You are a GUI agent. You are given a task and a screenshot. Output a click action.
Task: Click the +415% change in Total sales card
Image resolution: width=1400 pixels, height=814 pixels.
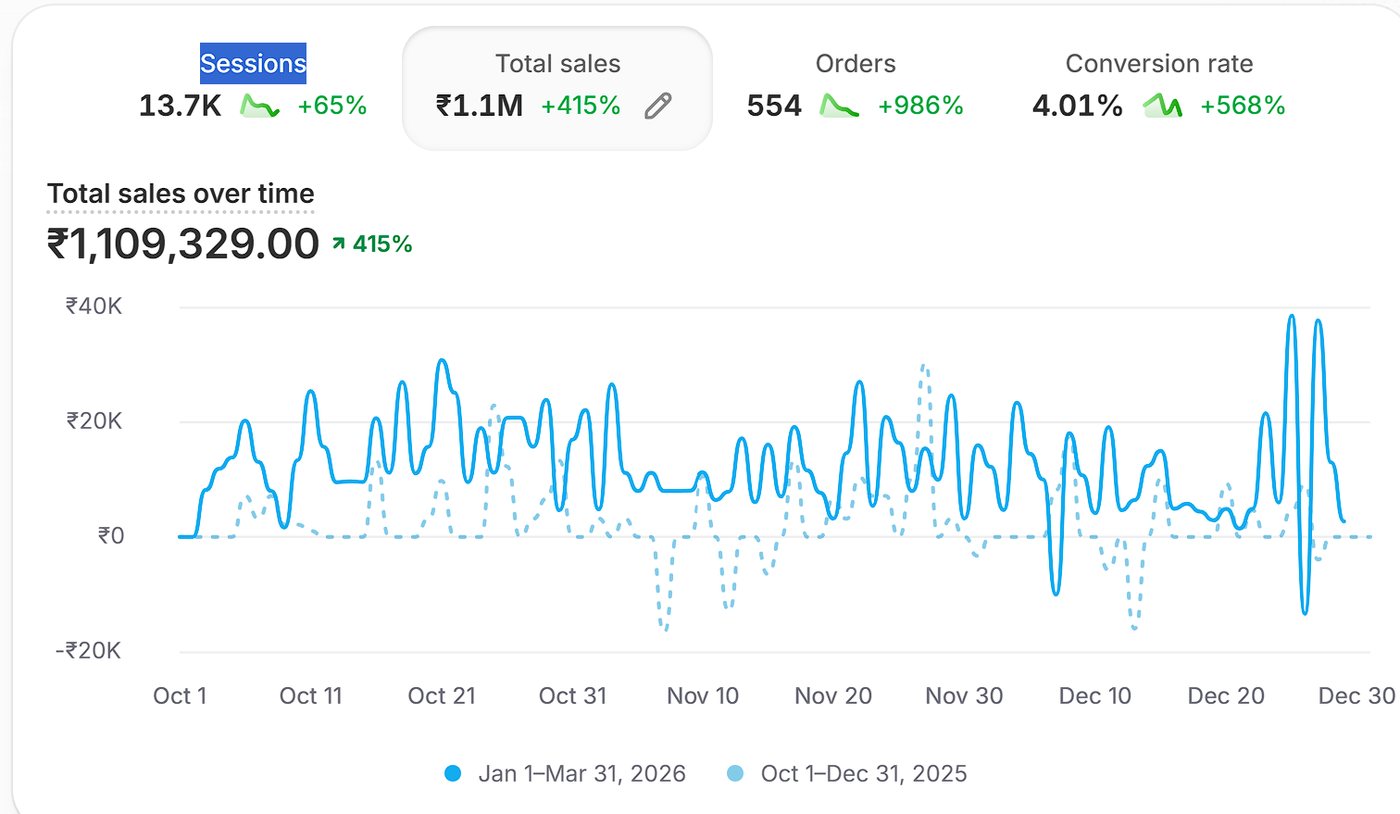tap(581, 105)
